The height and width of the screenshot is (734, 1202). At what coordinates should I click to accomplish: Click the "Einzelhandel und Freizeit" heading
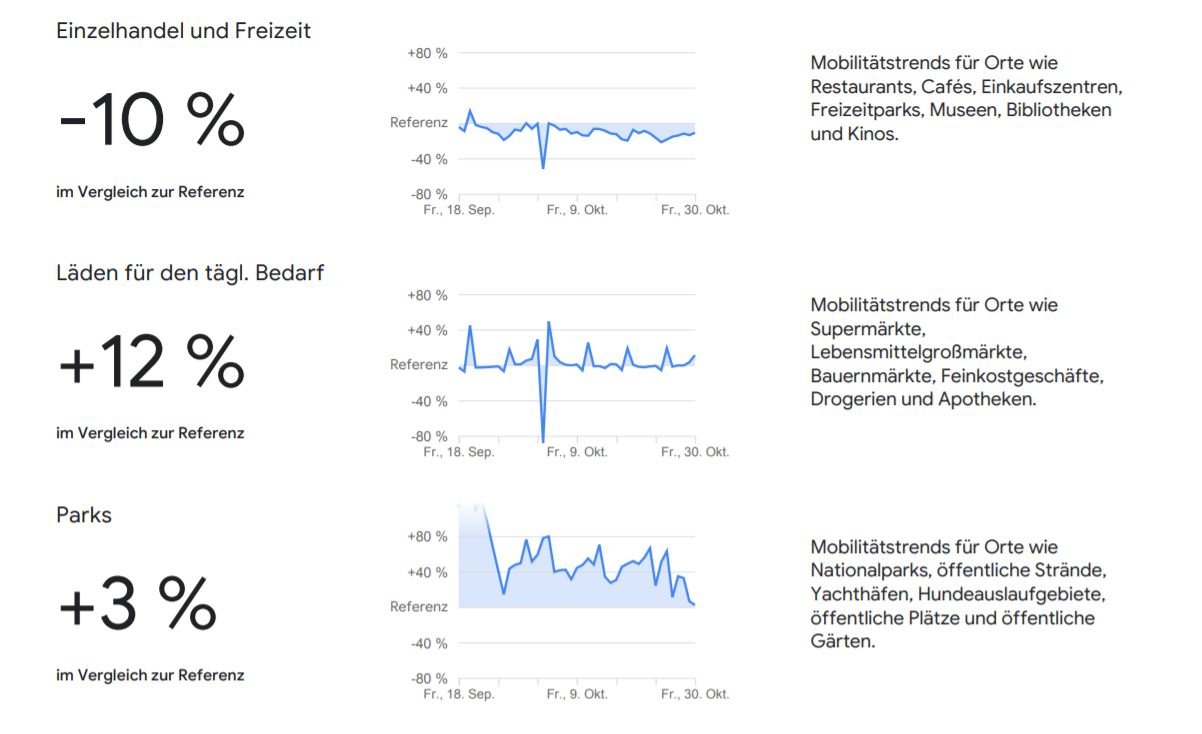(183, 31)
